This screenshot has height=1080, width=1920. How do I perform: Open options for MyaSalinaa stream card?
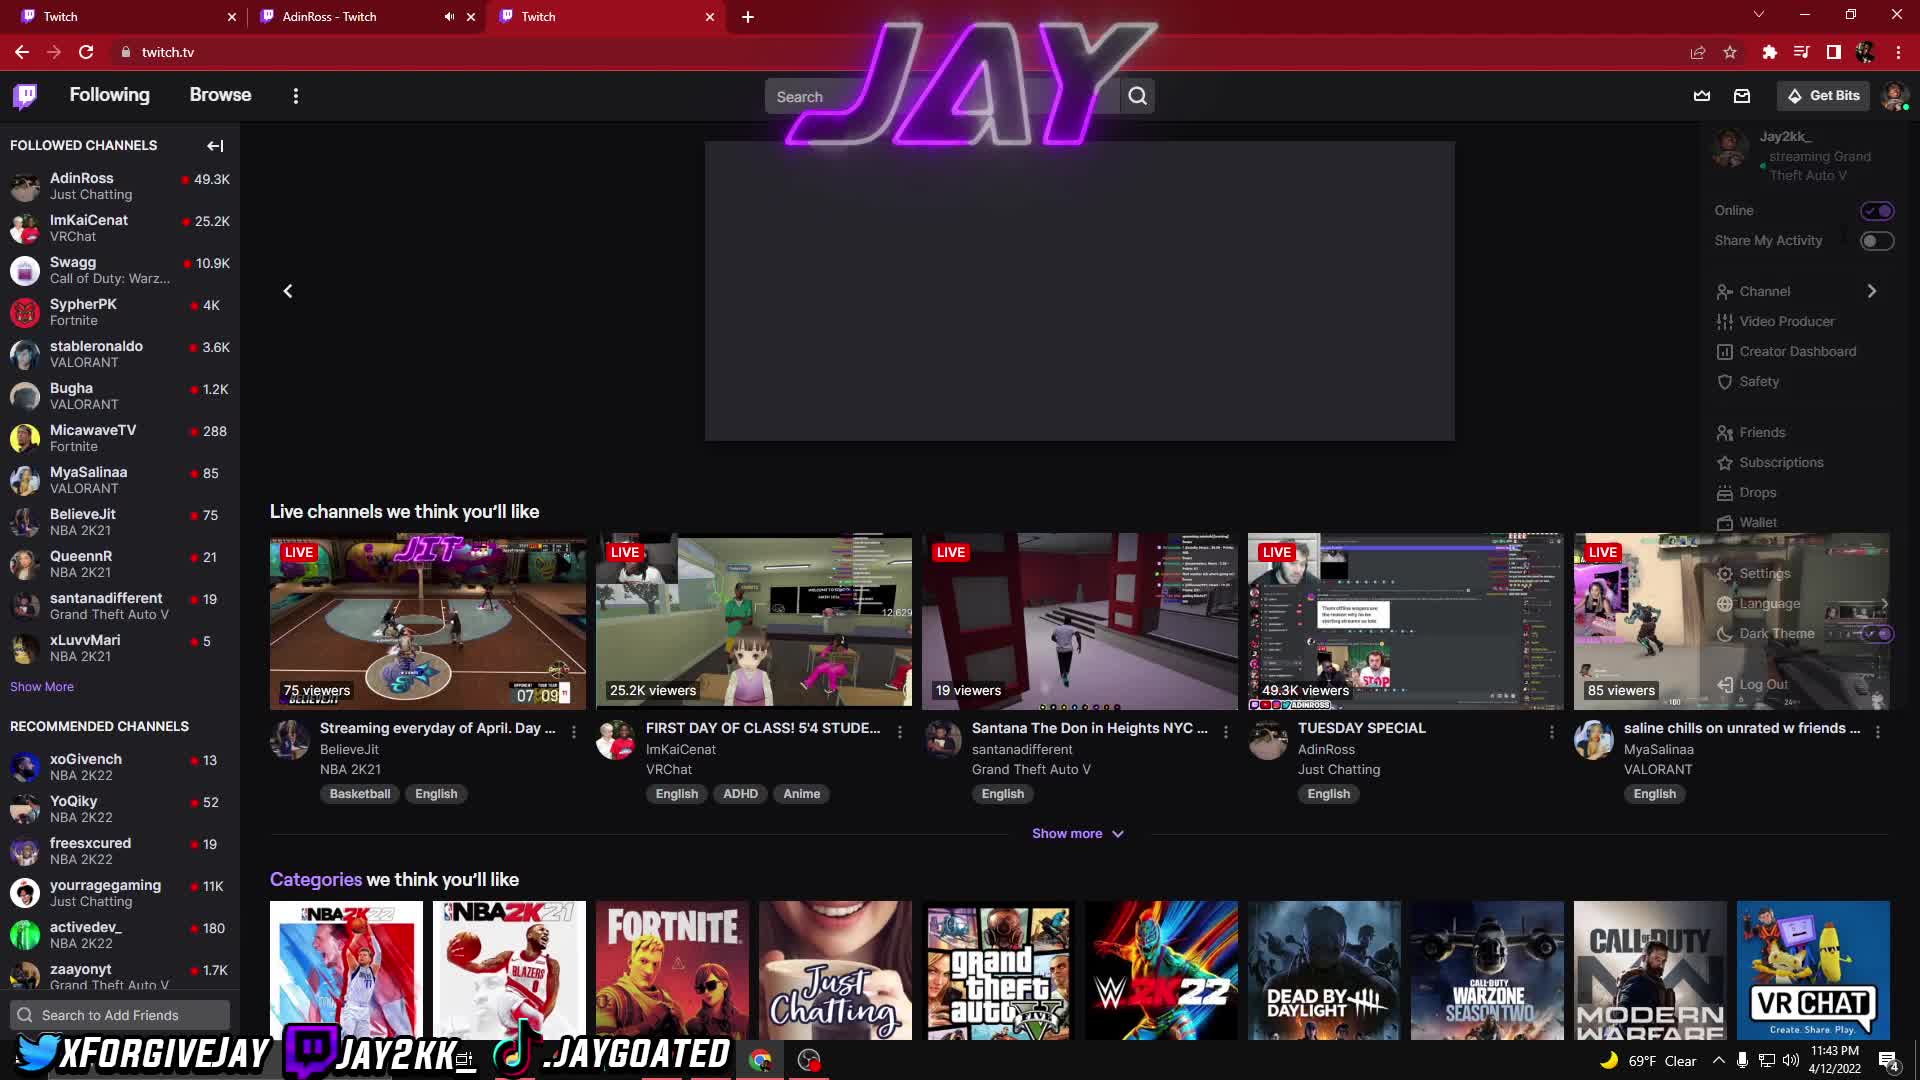point(1878,732)
